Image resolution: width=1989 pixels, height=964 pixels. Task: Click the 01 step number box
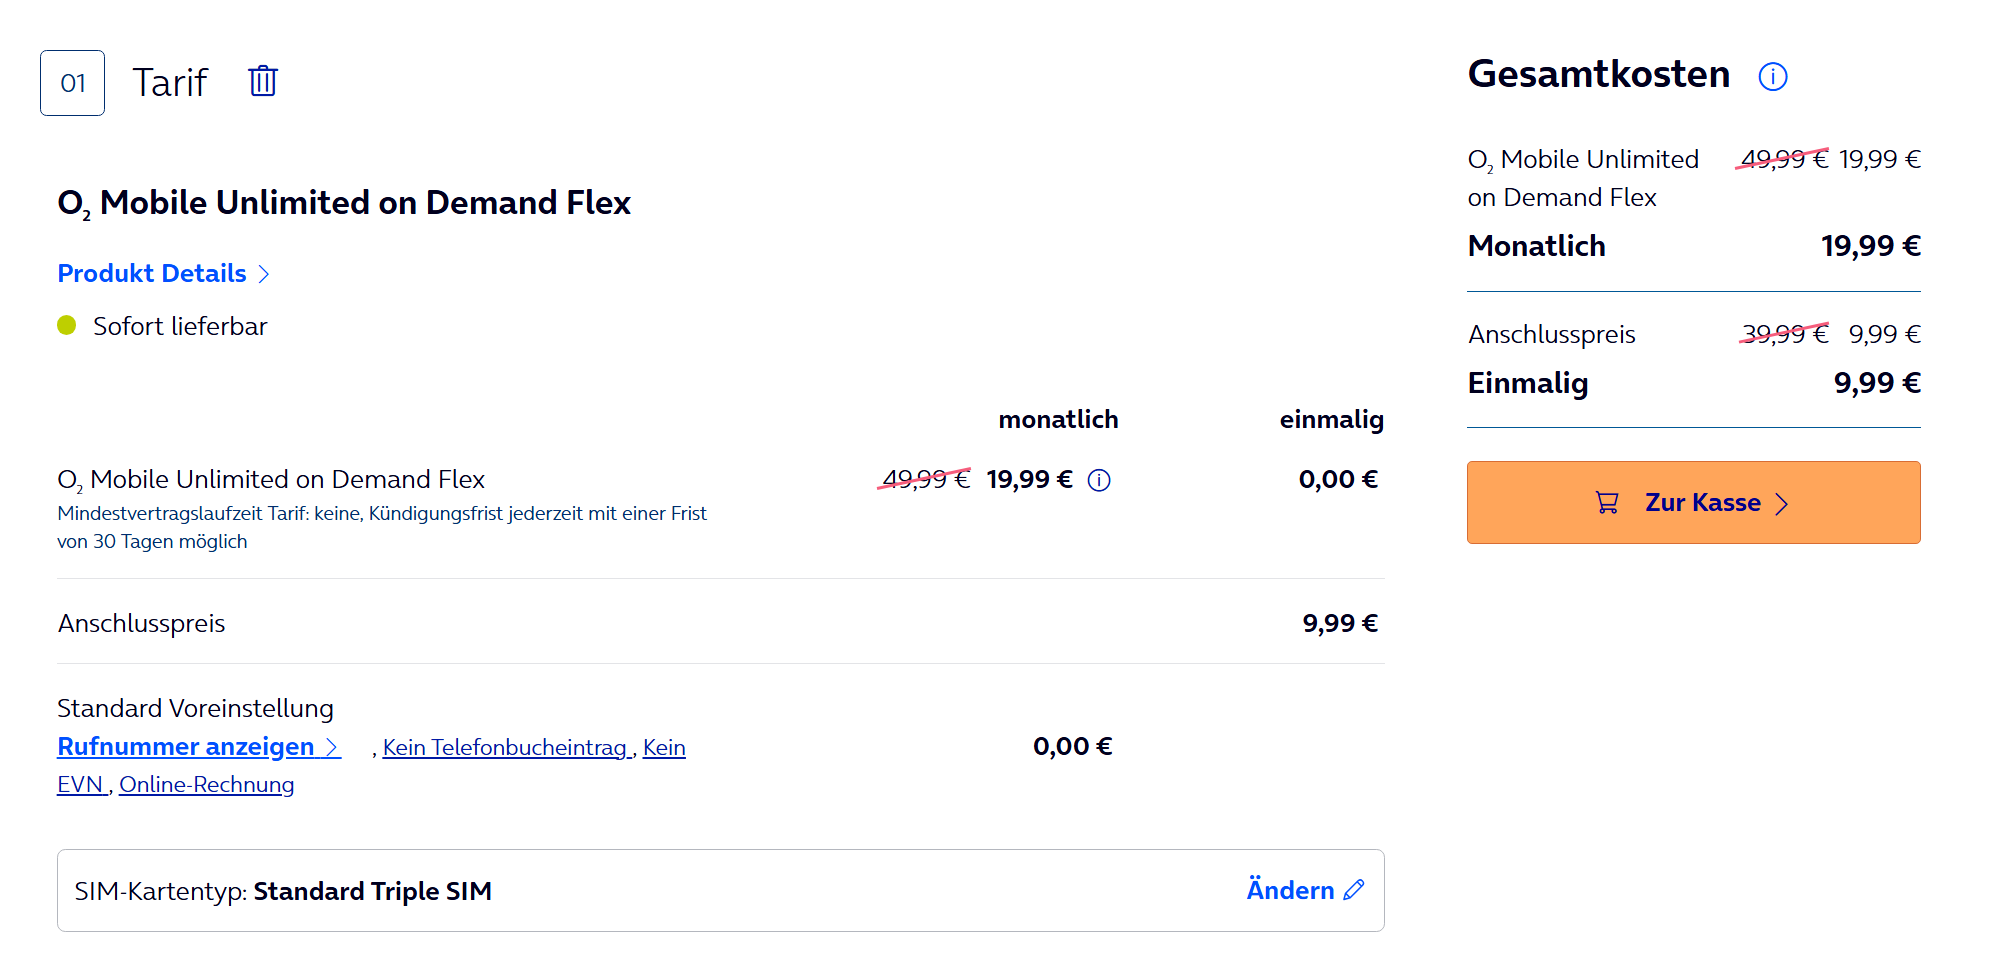[x=72, y=83]
